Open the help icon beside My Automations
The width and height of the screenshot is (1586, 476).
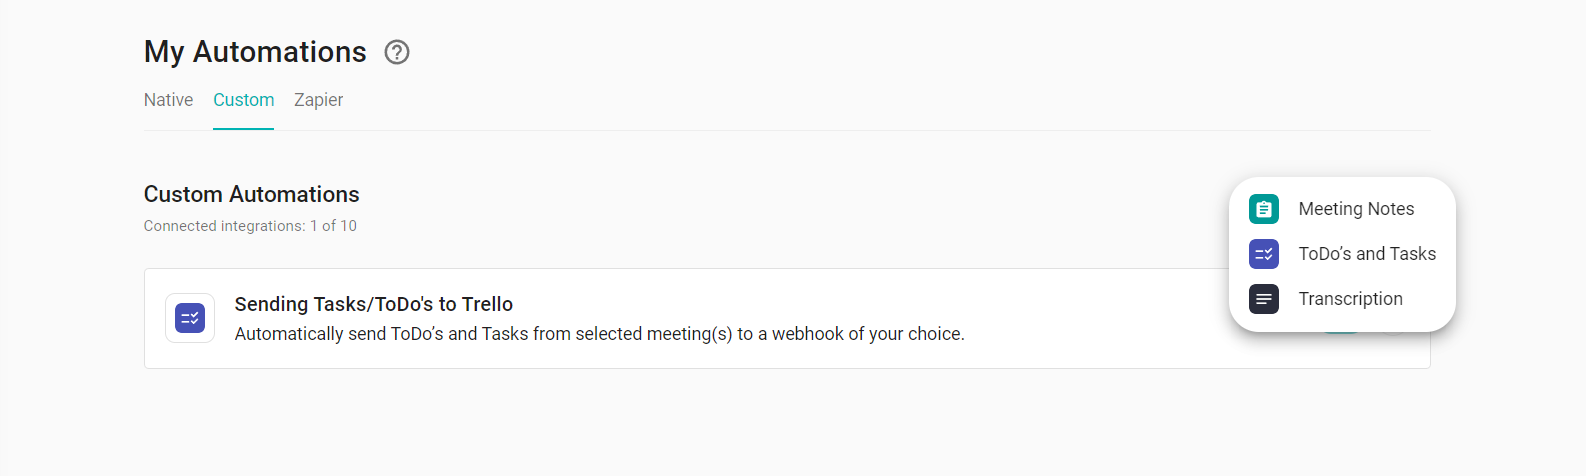pyautogui.click(x=397, y=52)
